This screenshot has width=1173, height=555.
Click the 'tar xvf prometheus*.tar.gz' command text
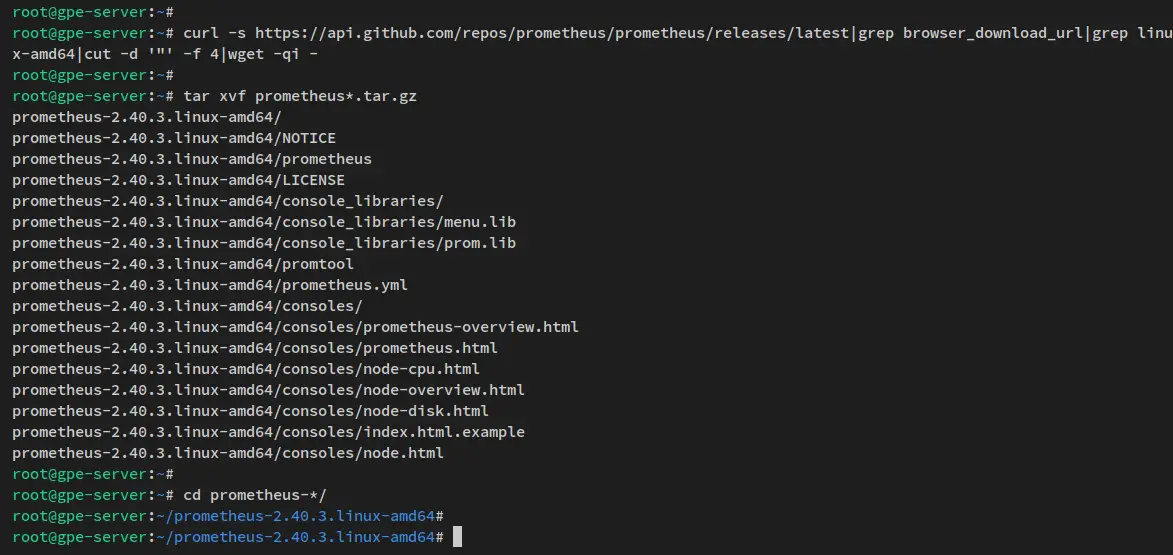(300, 96)
